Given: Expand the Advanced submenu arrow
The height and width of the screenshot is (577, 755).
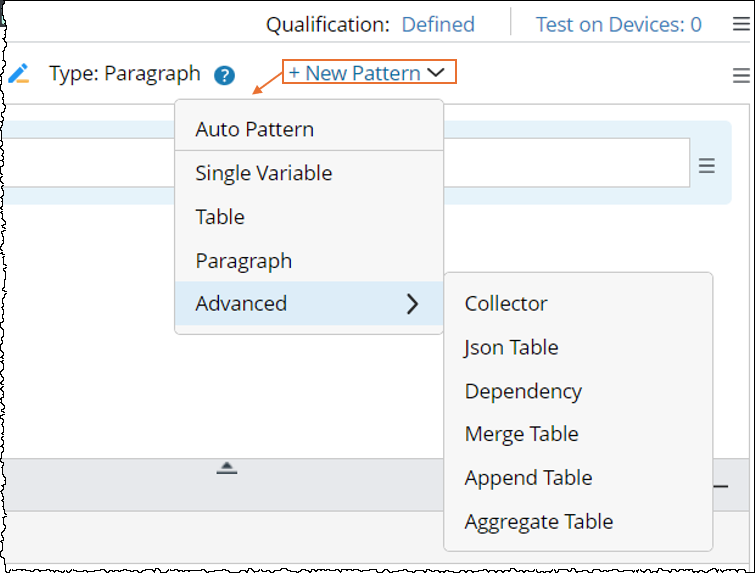Looking at the screenshot, I should pos(412,305).
